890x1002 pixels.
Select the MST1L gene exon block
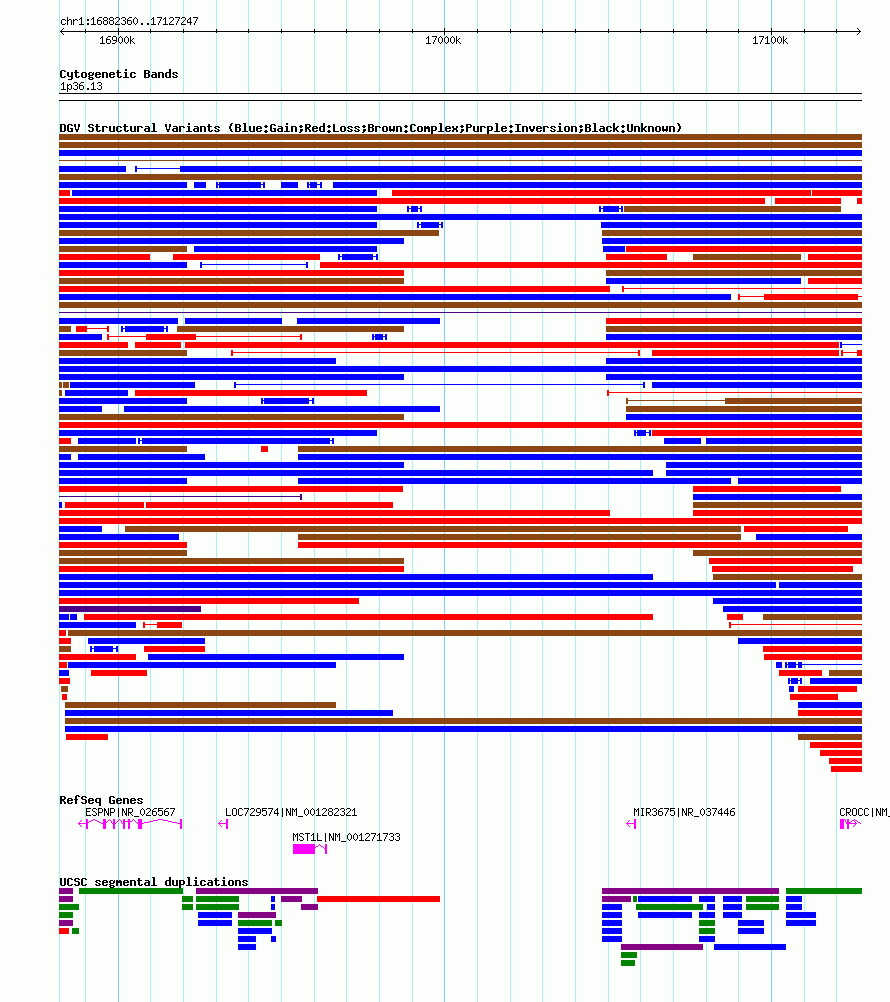[x=304, y=849]
